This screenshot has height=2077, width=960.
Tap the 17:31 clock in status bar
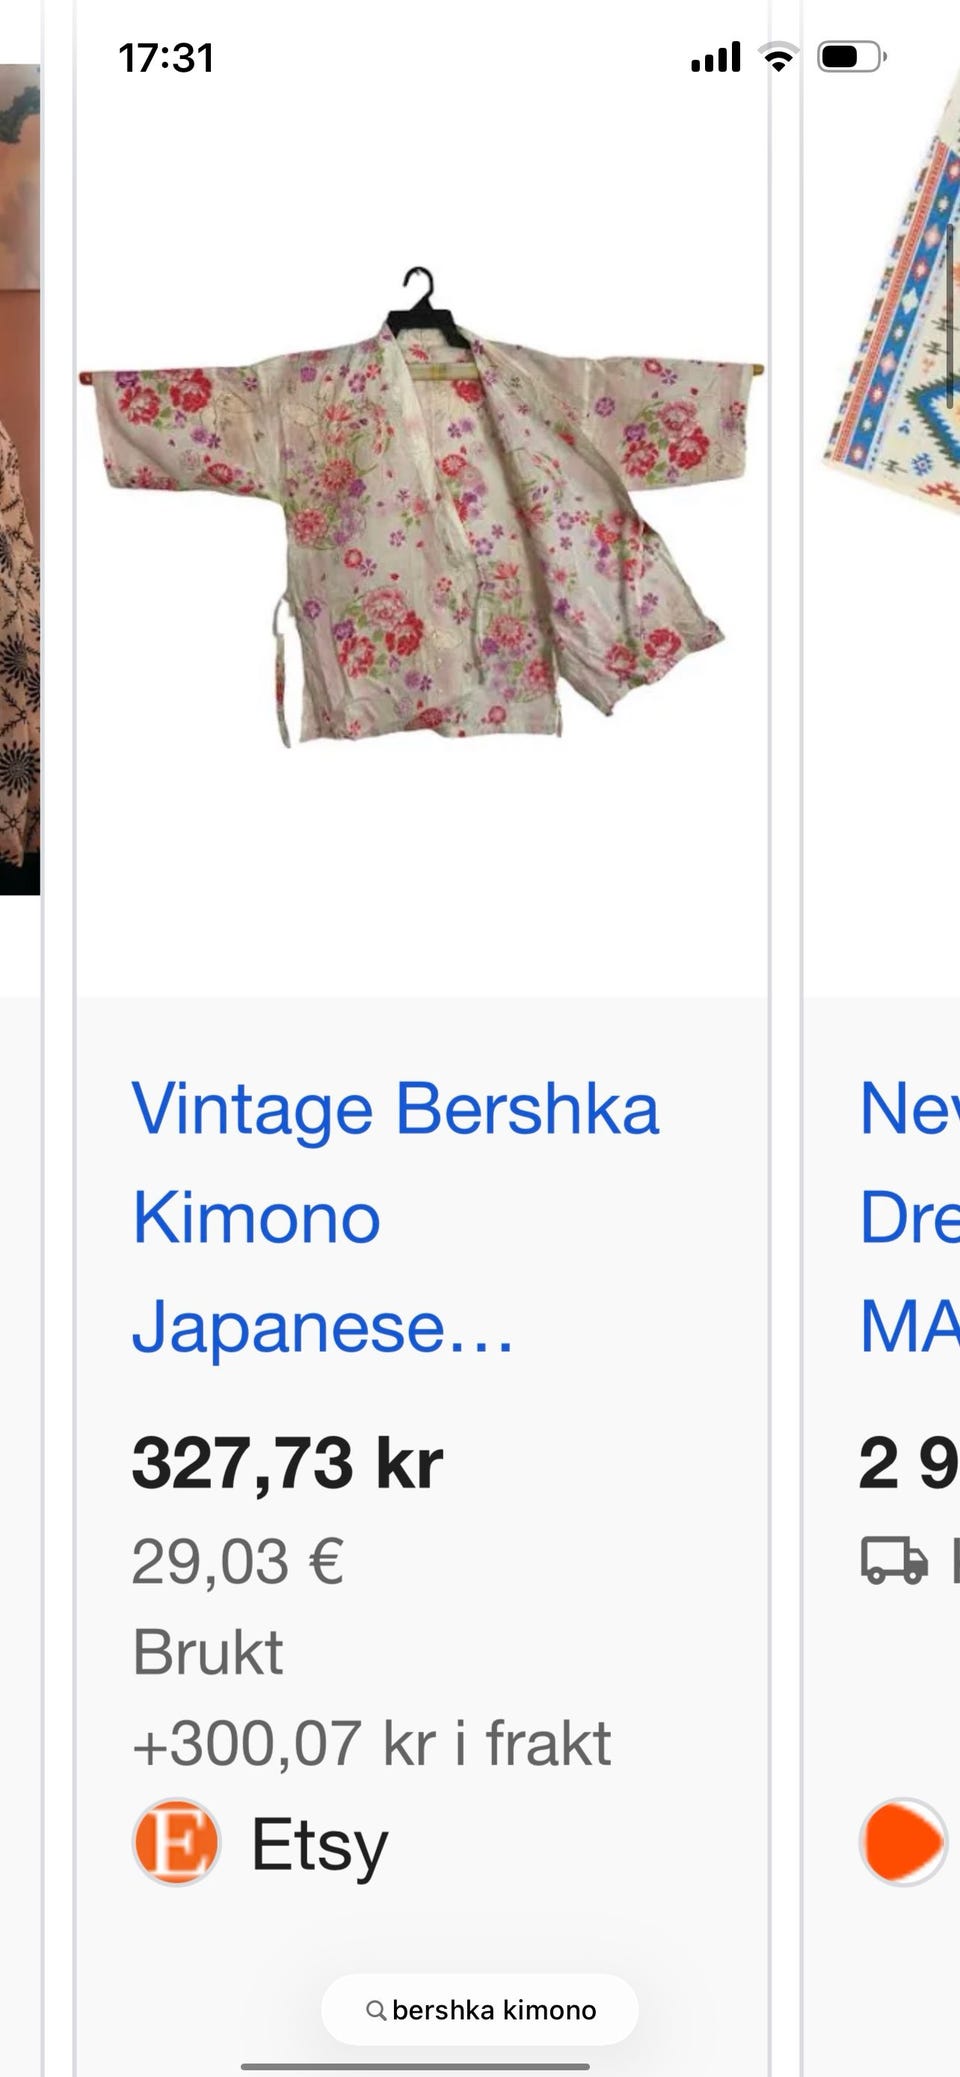166,58
